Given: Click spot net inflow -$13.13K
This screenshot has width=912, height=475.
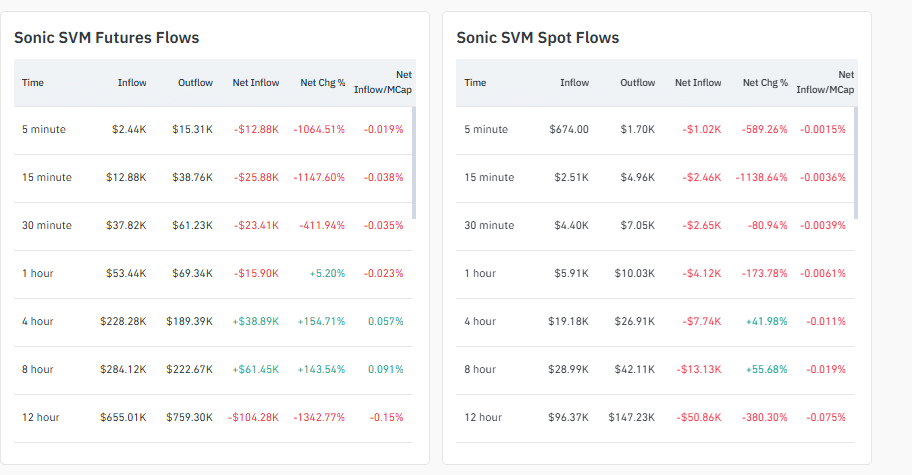Looking at the screenshot, I should pyautogui.click(x=699, y=369).
